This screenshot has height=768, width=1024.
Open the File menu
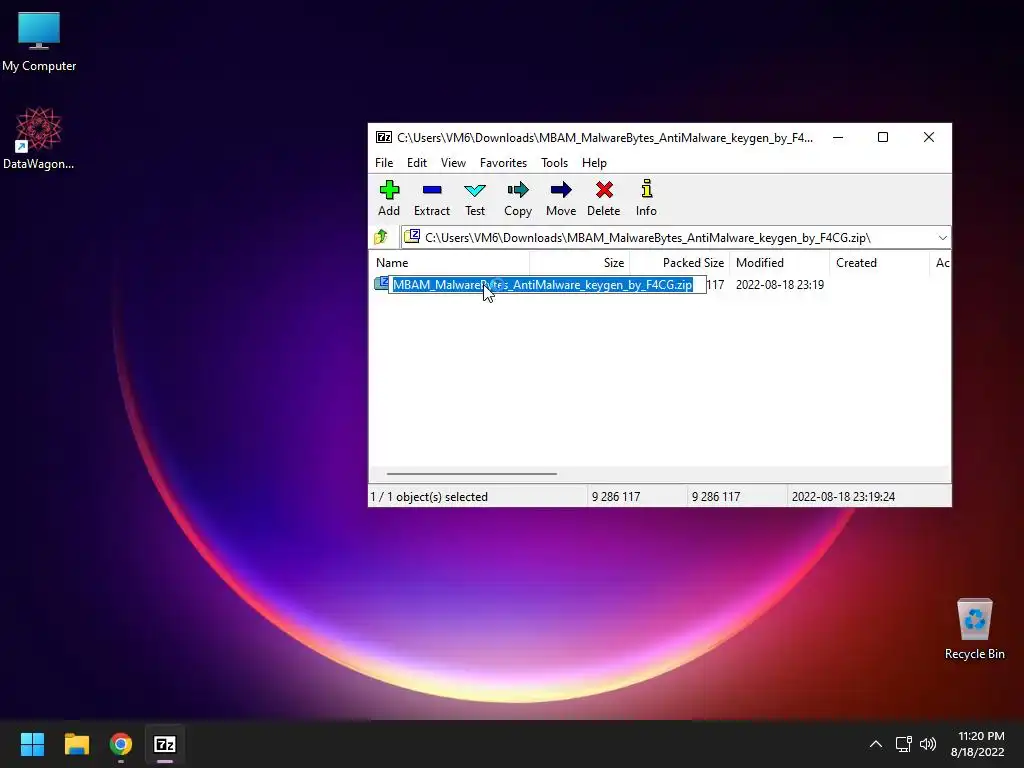pos(384,163)
